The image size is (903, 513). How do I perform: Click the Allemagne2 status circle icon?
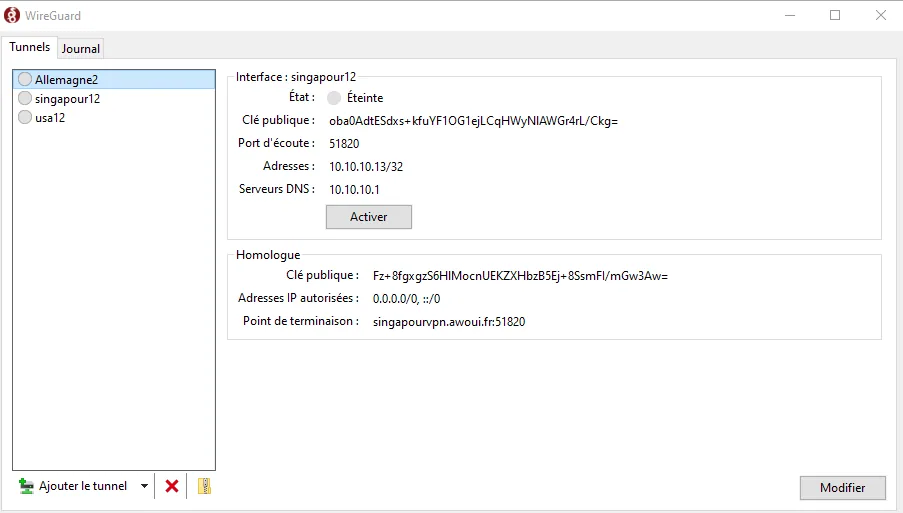[25, 79]
